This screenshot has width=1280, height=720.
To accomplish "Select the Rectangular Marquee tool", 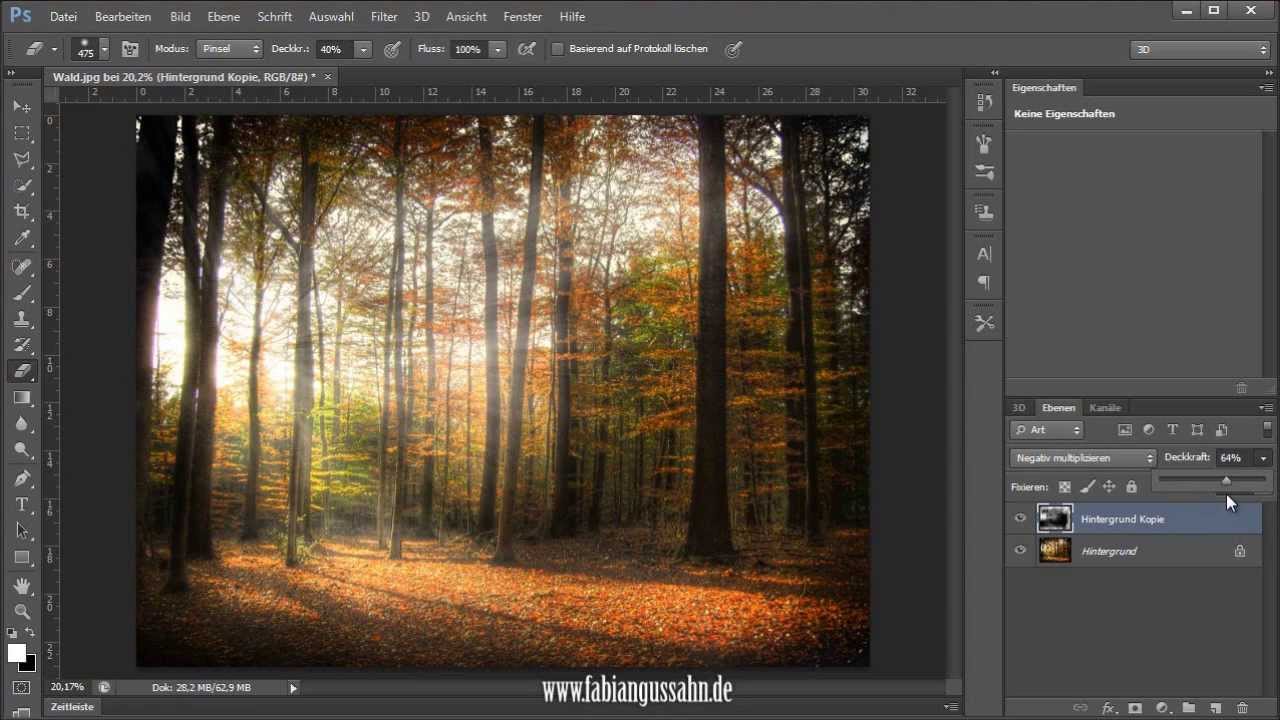I will (x=22, y=133).
